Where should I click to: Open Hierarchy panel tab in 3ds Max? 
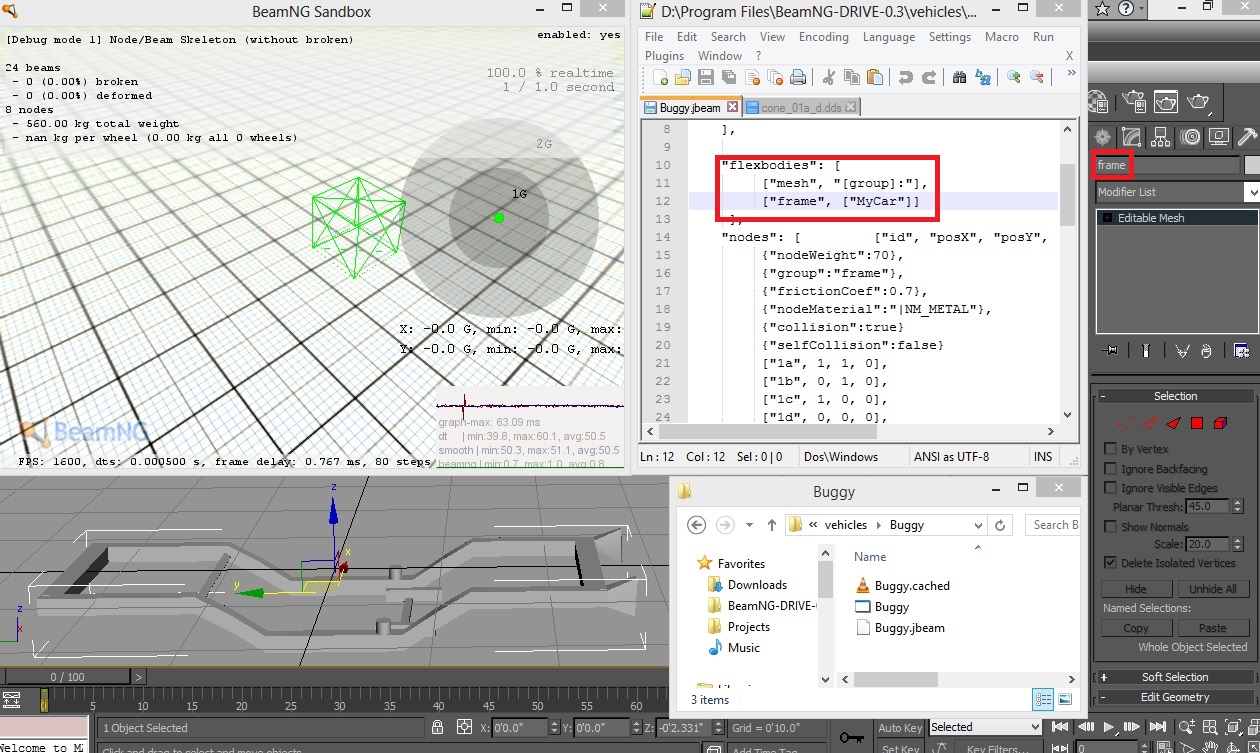pyautogui.click(x=1160, y=137)
